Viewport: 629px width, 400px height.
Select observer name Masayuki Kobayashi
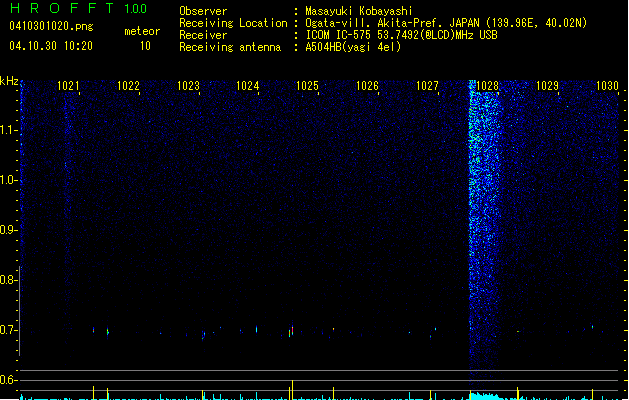[359, 11]
